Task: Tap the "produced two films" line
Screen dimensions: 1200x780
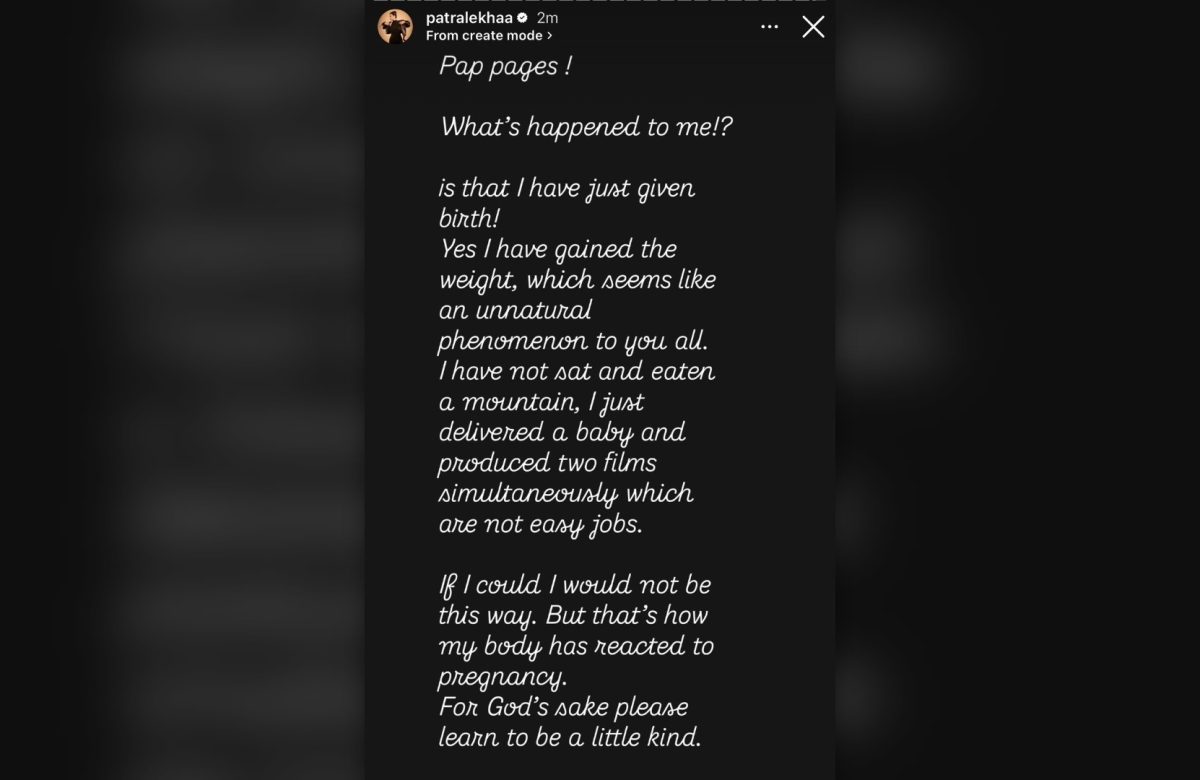Action: click(547, 463)
